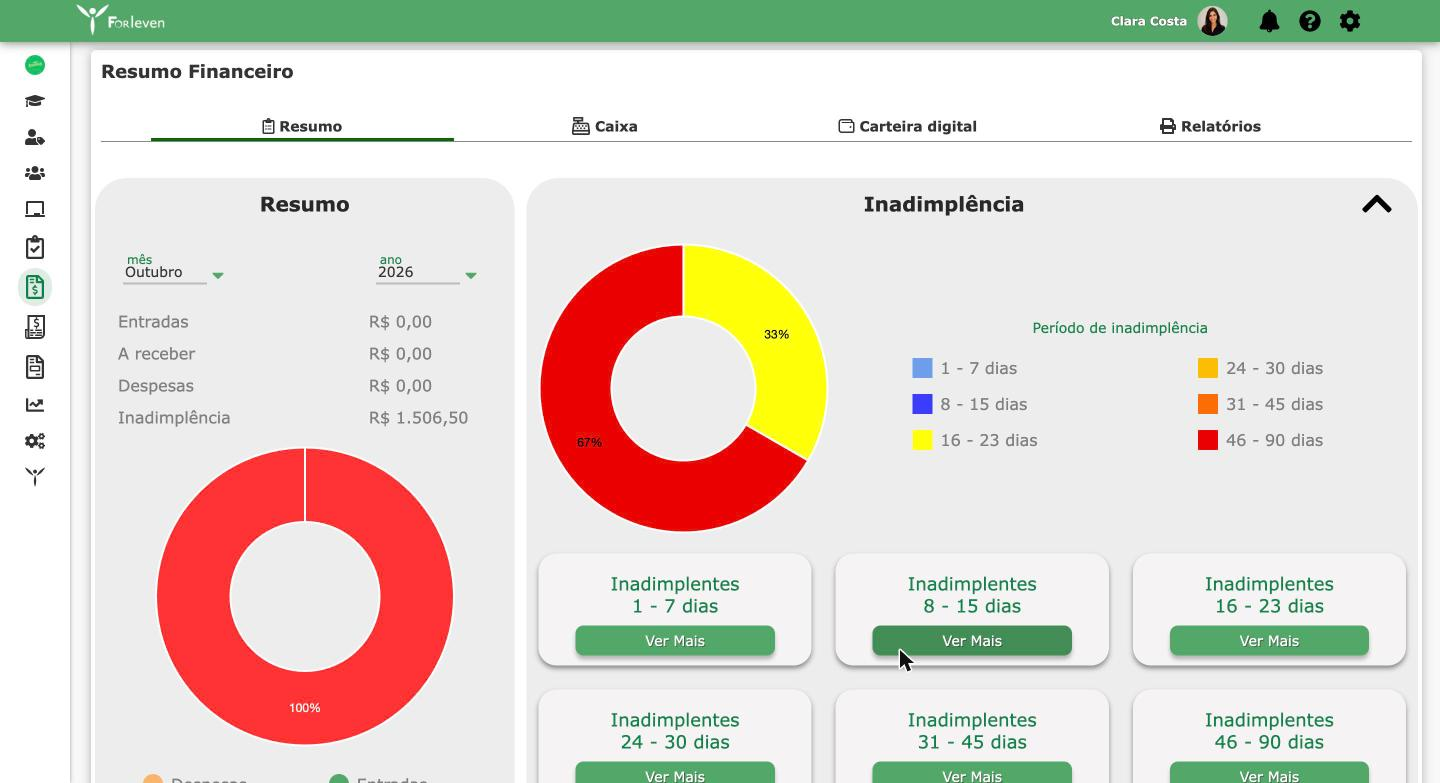Click the 31 - 45 dias orange legend swatch
Image resolution: width=1440 pixels, height=783 pixels.
pos(1208,404)
